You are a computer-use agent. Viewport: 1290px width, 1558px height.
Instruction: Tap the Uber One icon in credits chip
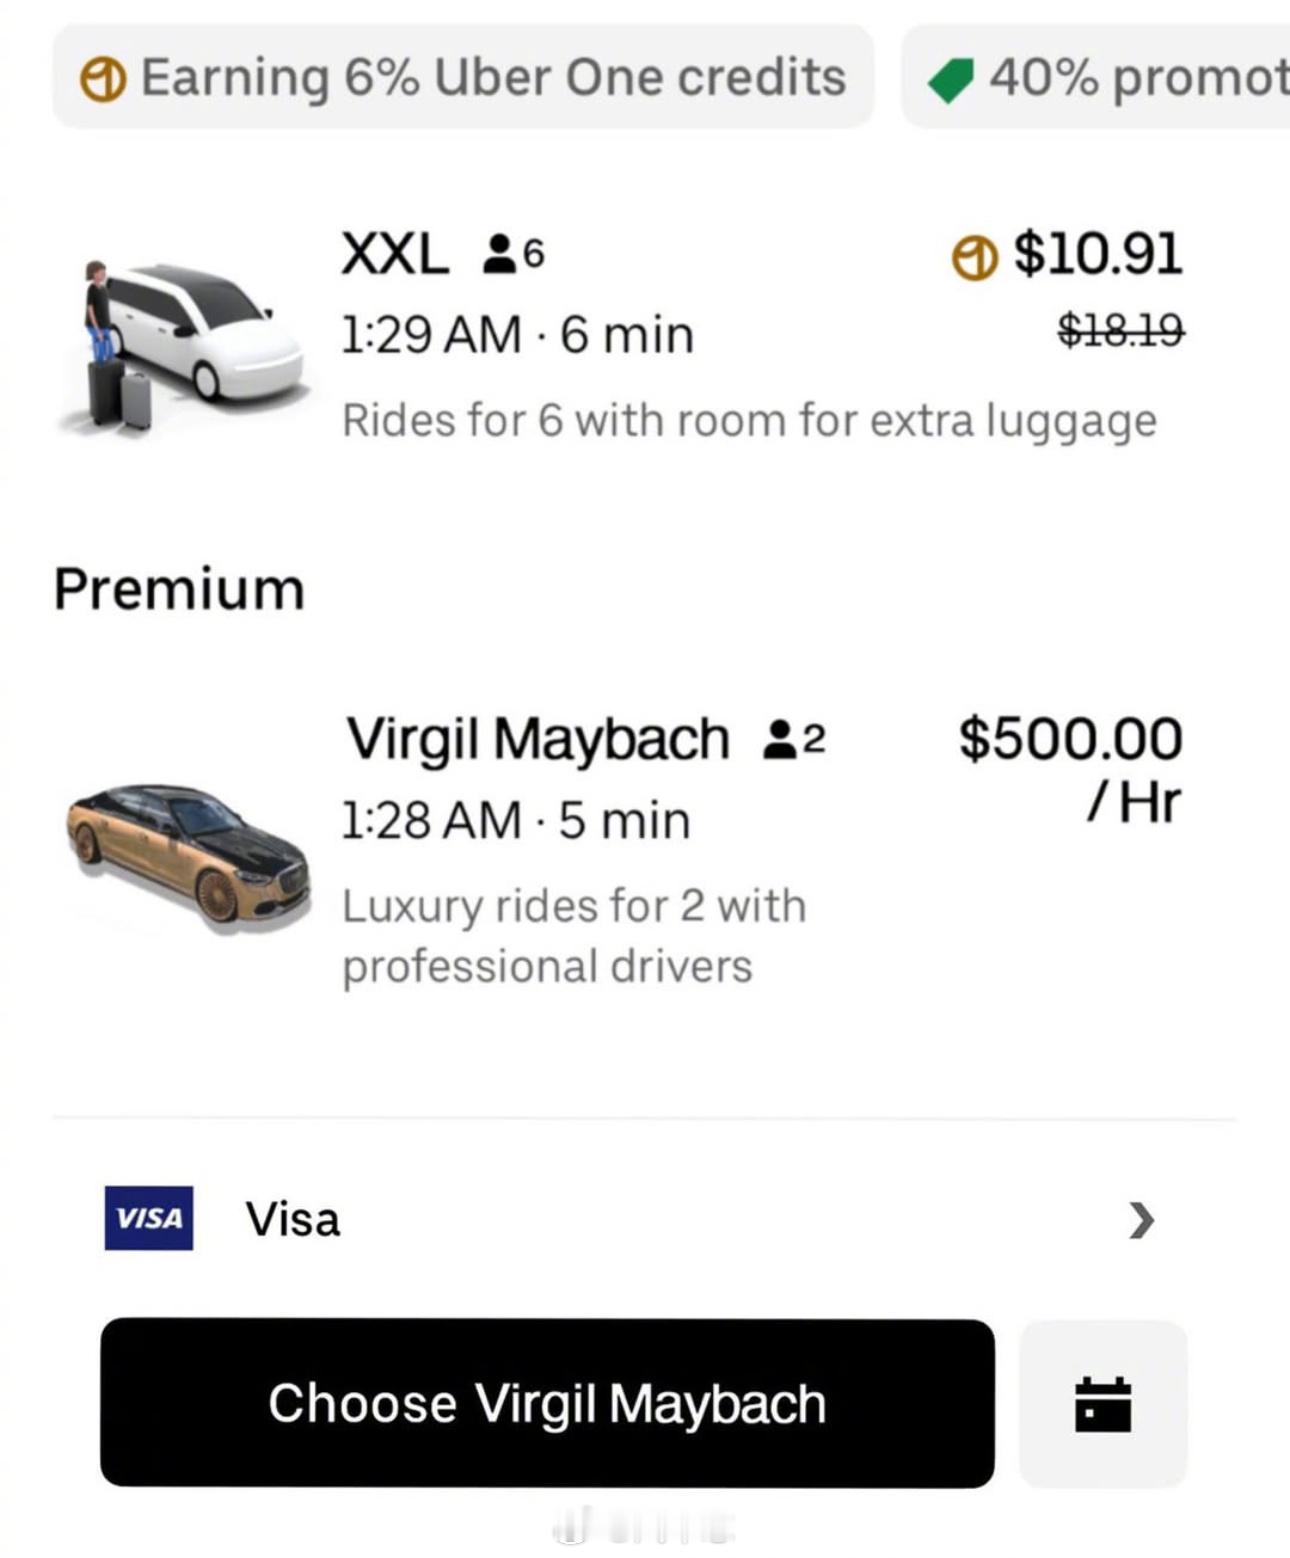tap(103, 79)
